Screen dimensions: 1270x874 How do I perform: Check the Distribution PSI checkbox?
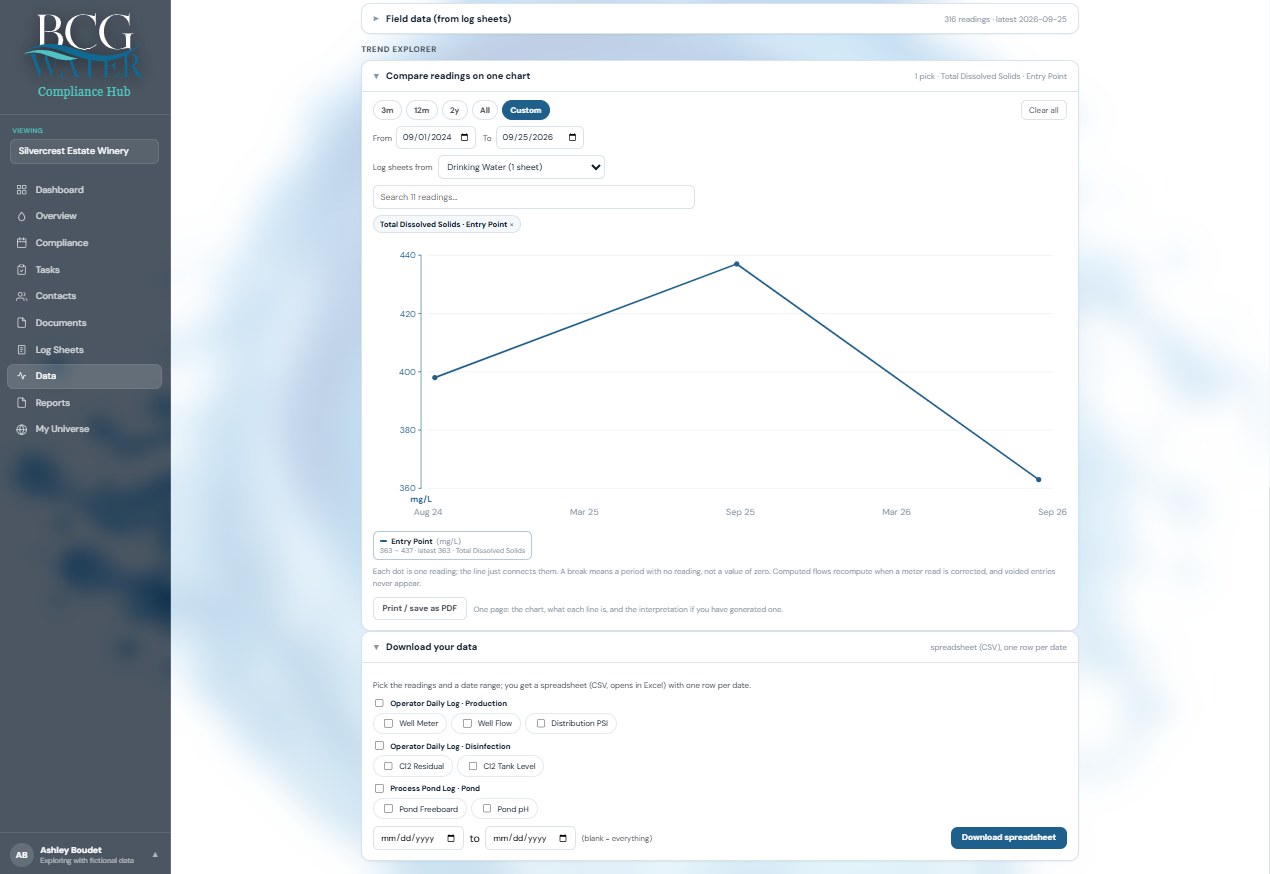tap(540, 723)
